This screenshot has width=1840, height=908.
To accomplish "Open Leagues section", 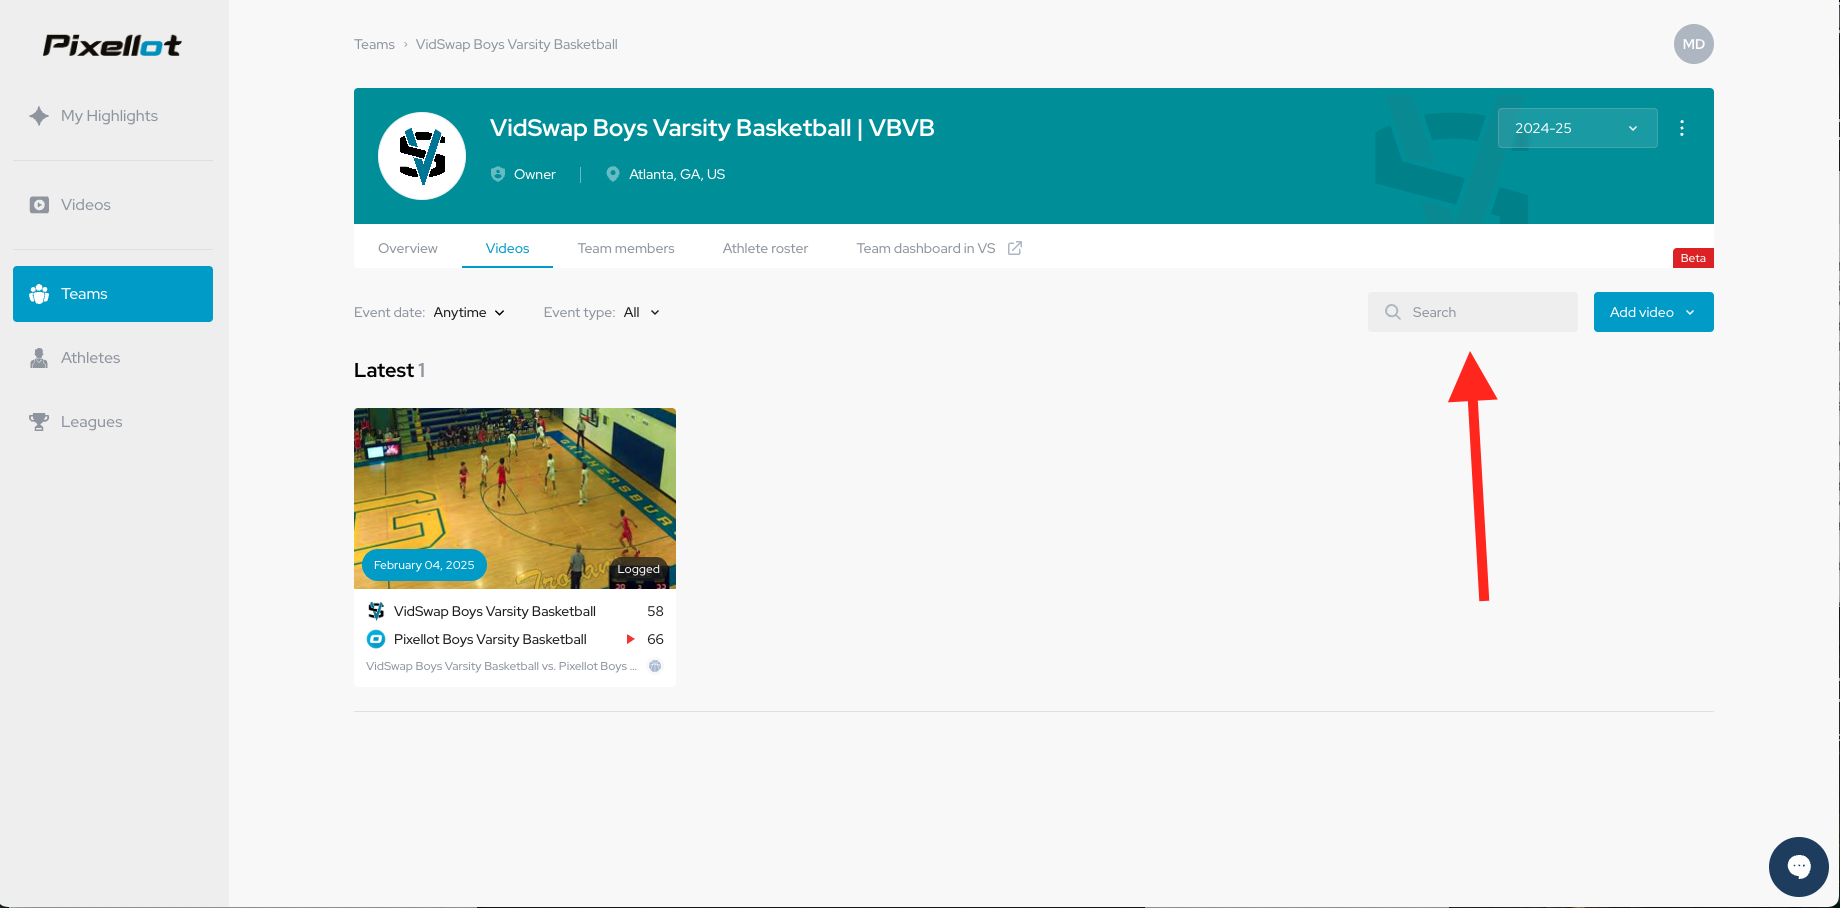I will 91,422.
